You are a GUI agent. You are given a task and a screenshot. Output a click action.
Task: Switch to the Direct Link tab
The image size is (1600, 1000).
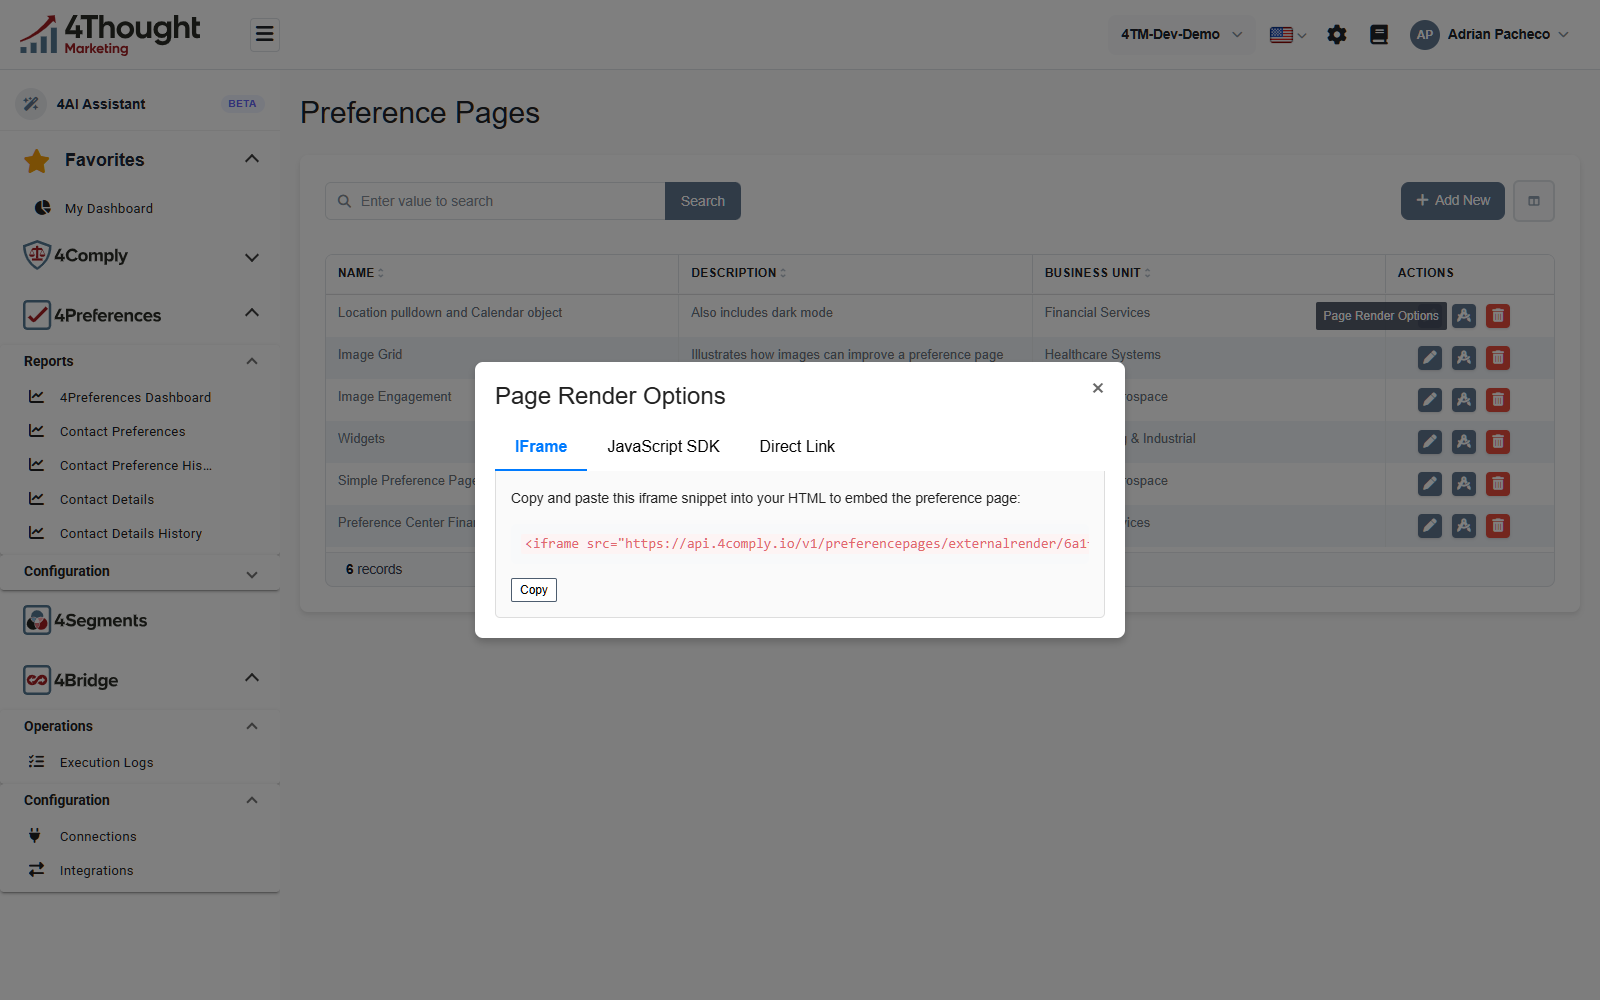pyautogui.click(x=797, y=447)
